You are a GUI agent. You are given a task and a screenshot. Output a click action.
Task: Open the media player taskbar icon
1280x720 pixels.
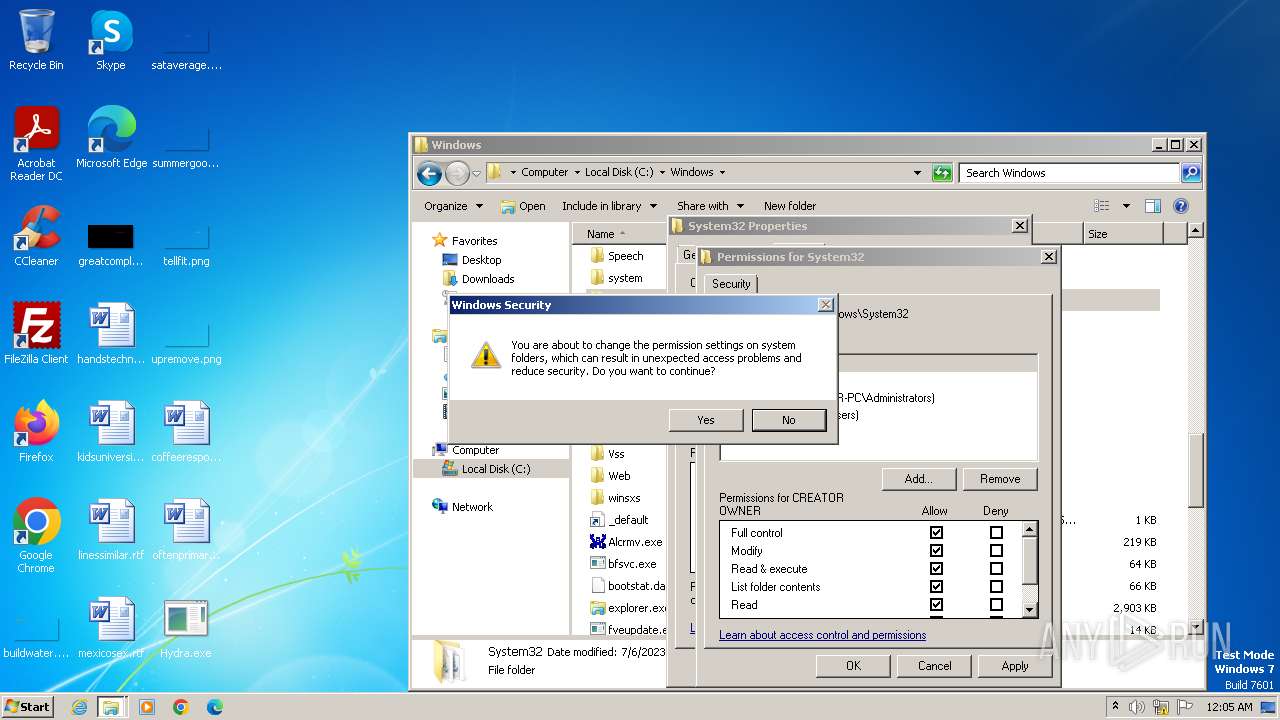[x=147, y=707]
